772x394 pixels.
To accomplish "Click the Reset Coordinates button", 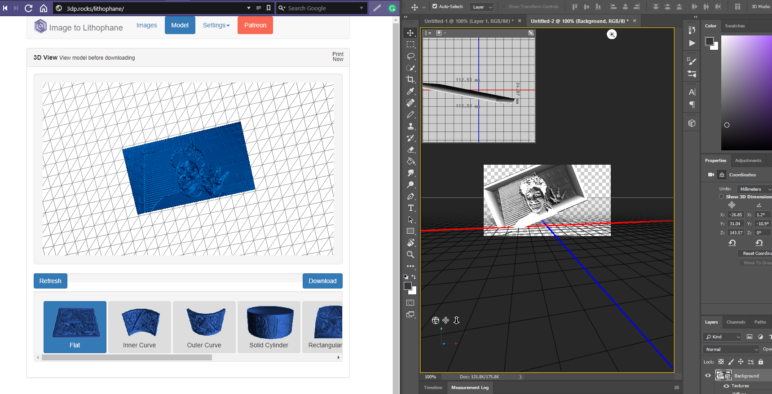I will coord(755,253).
